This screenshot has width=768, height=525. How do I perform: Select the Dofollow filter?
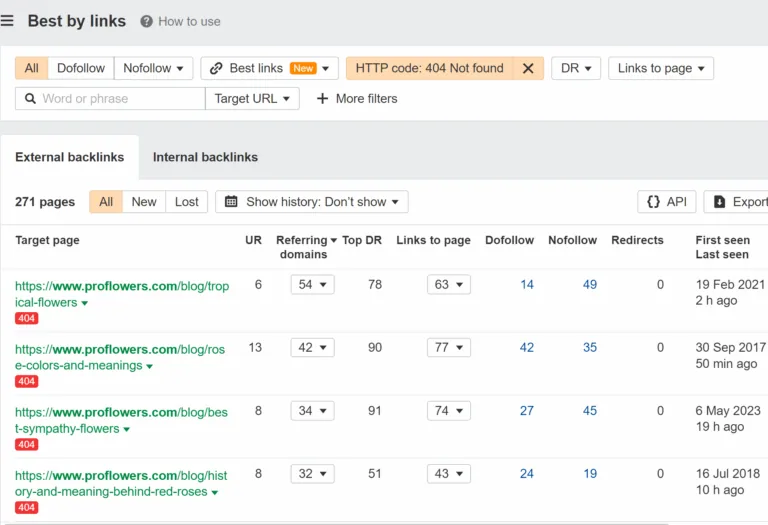click(81, 68)
